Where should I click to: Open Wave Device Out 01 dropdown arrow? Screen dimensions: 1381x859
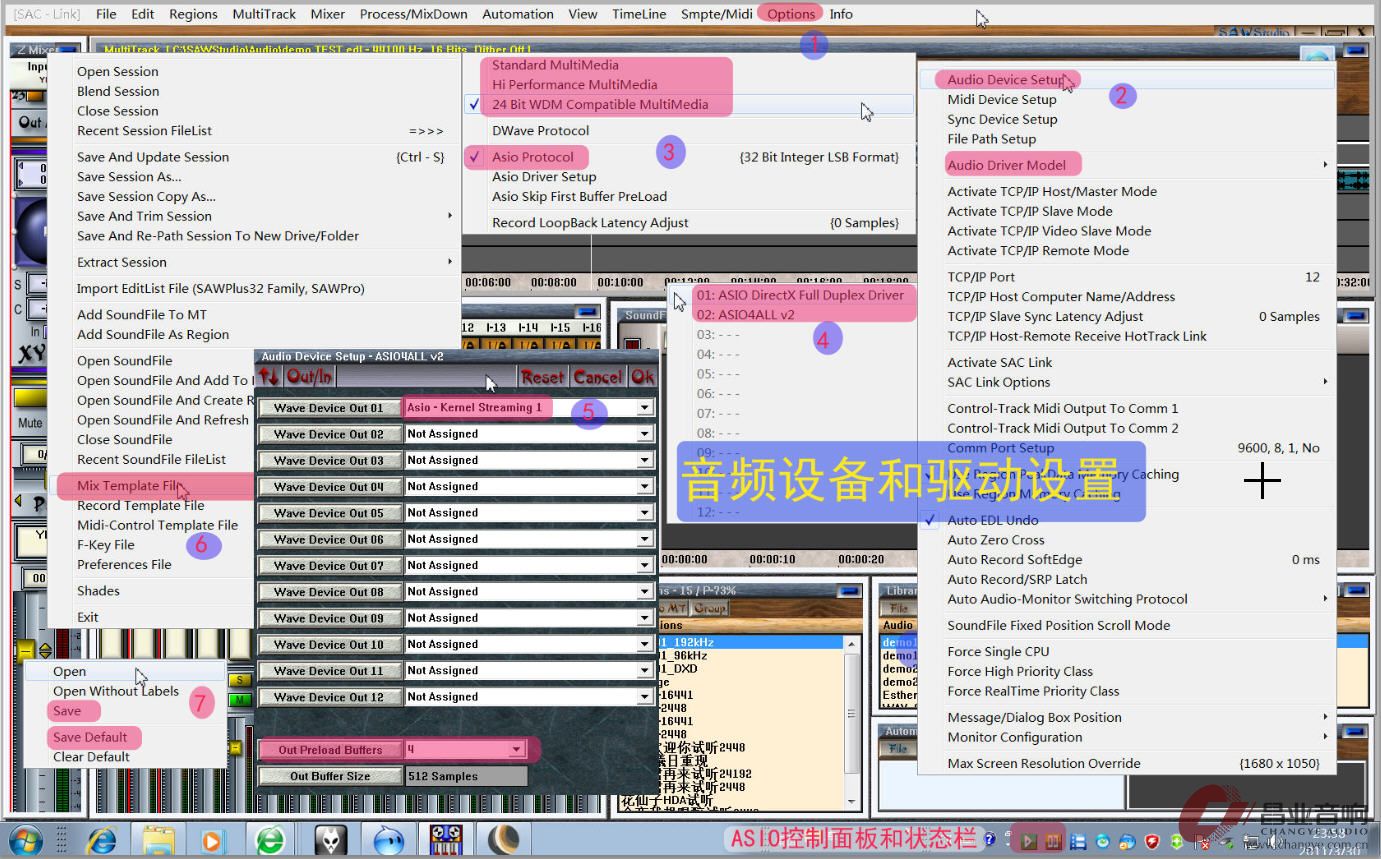[x=645, y=408]
